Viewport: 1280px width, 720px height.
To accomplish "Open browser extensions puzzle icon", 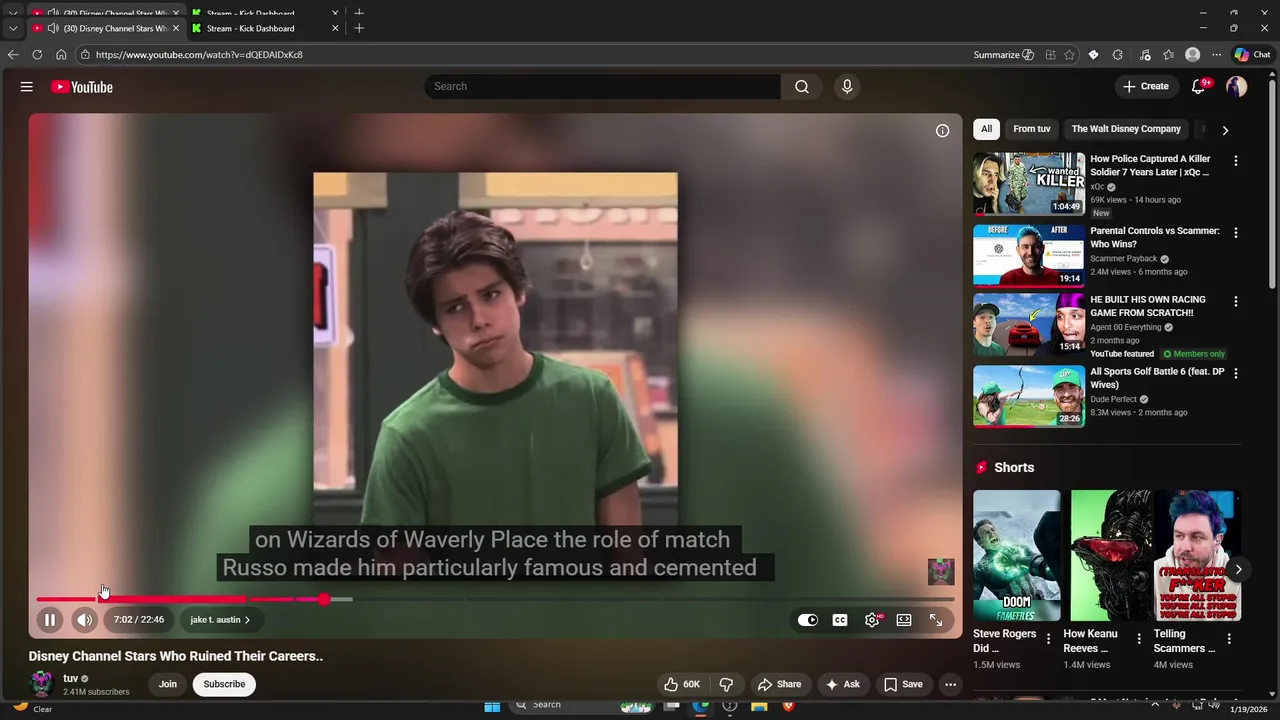I will pos(1118,55).
